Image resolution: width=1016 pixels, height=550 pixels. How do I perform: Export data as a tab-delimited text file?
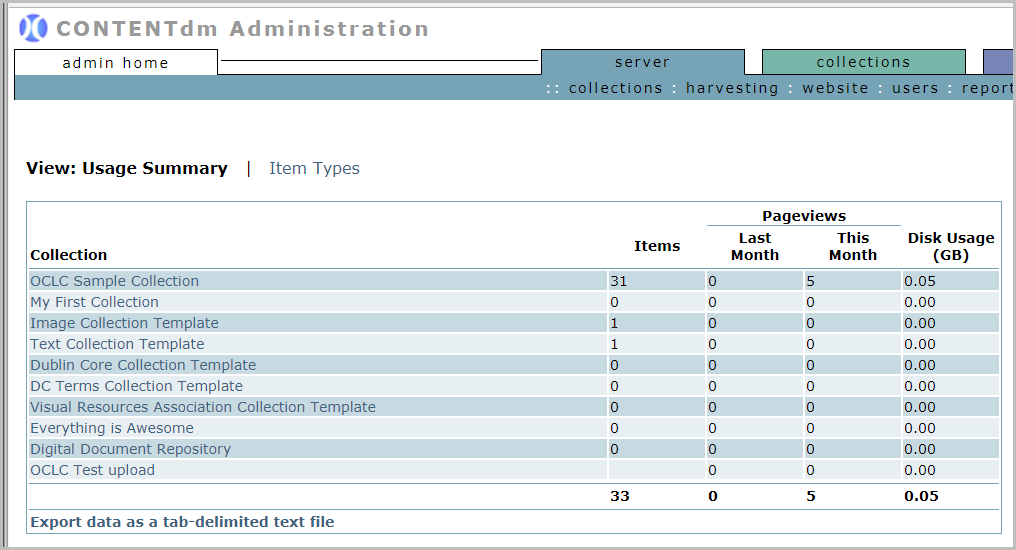point(182,522)
